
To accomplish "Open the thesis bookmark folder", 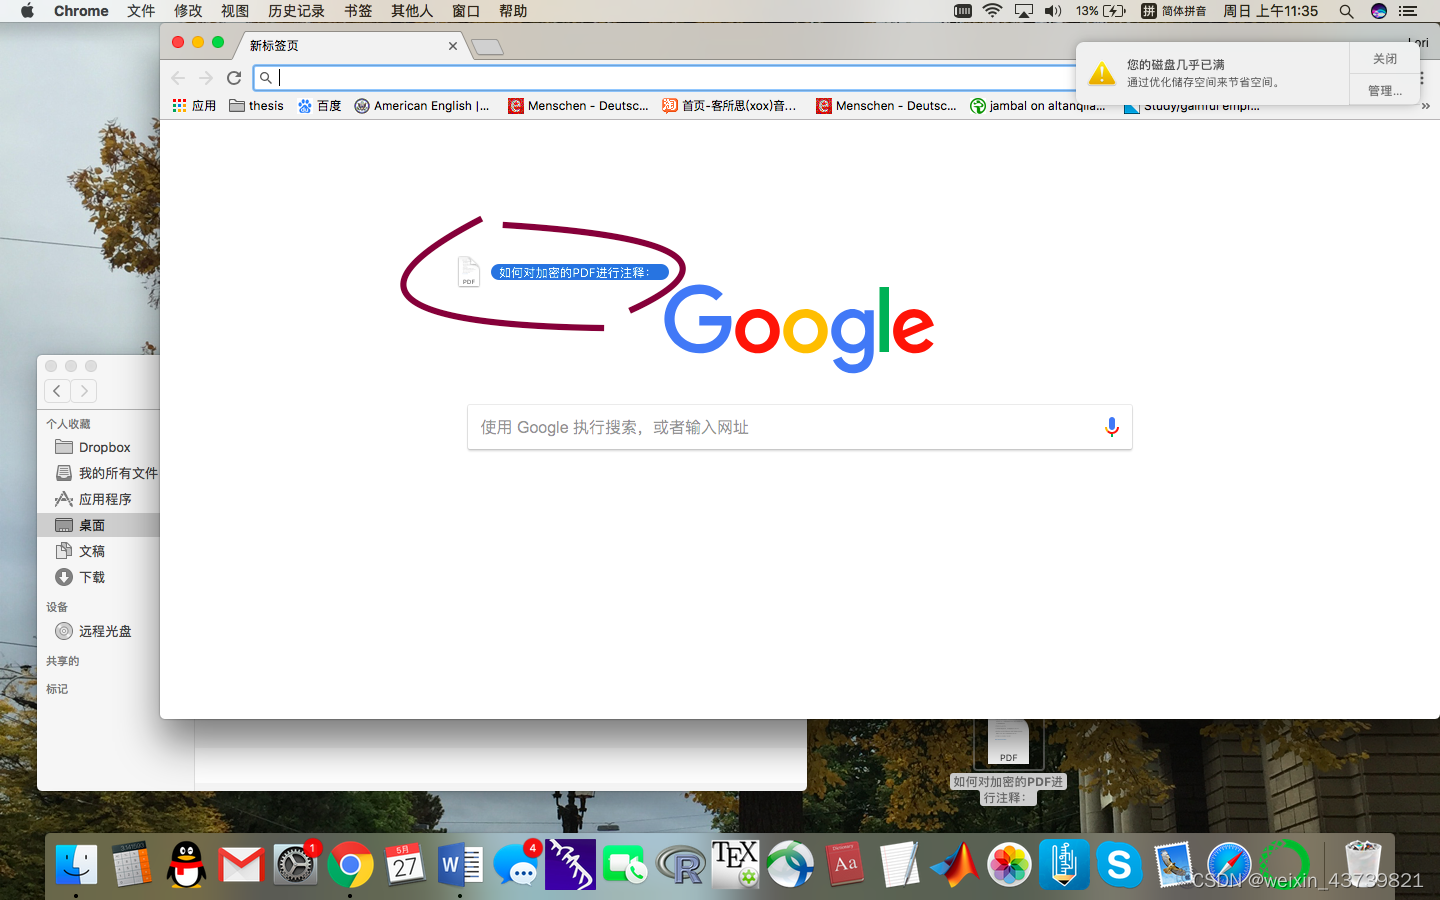I will (x=256, y=105).
